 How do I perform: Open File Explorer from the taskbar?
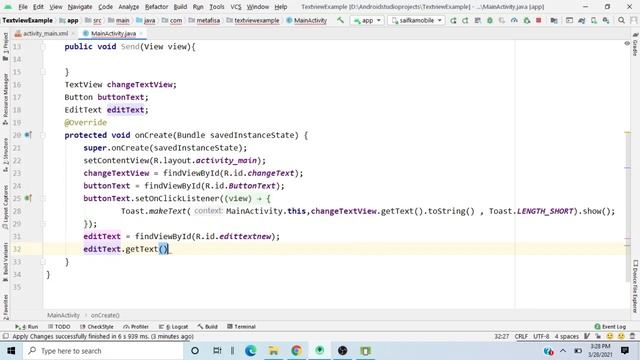pos(273,351)
